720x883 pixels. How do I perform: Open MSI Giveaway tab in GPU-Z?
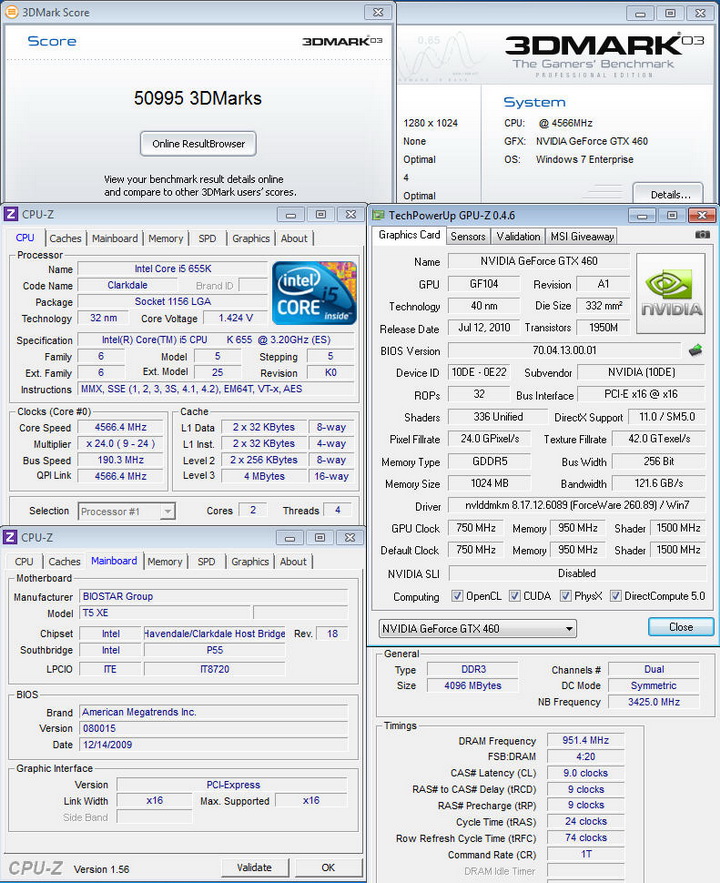(582, 237)
